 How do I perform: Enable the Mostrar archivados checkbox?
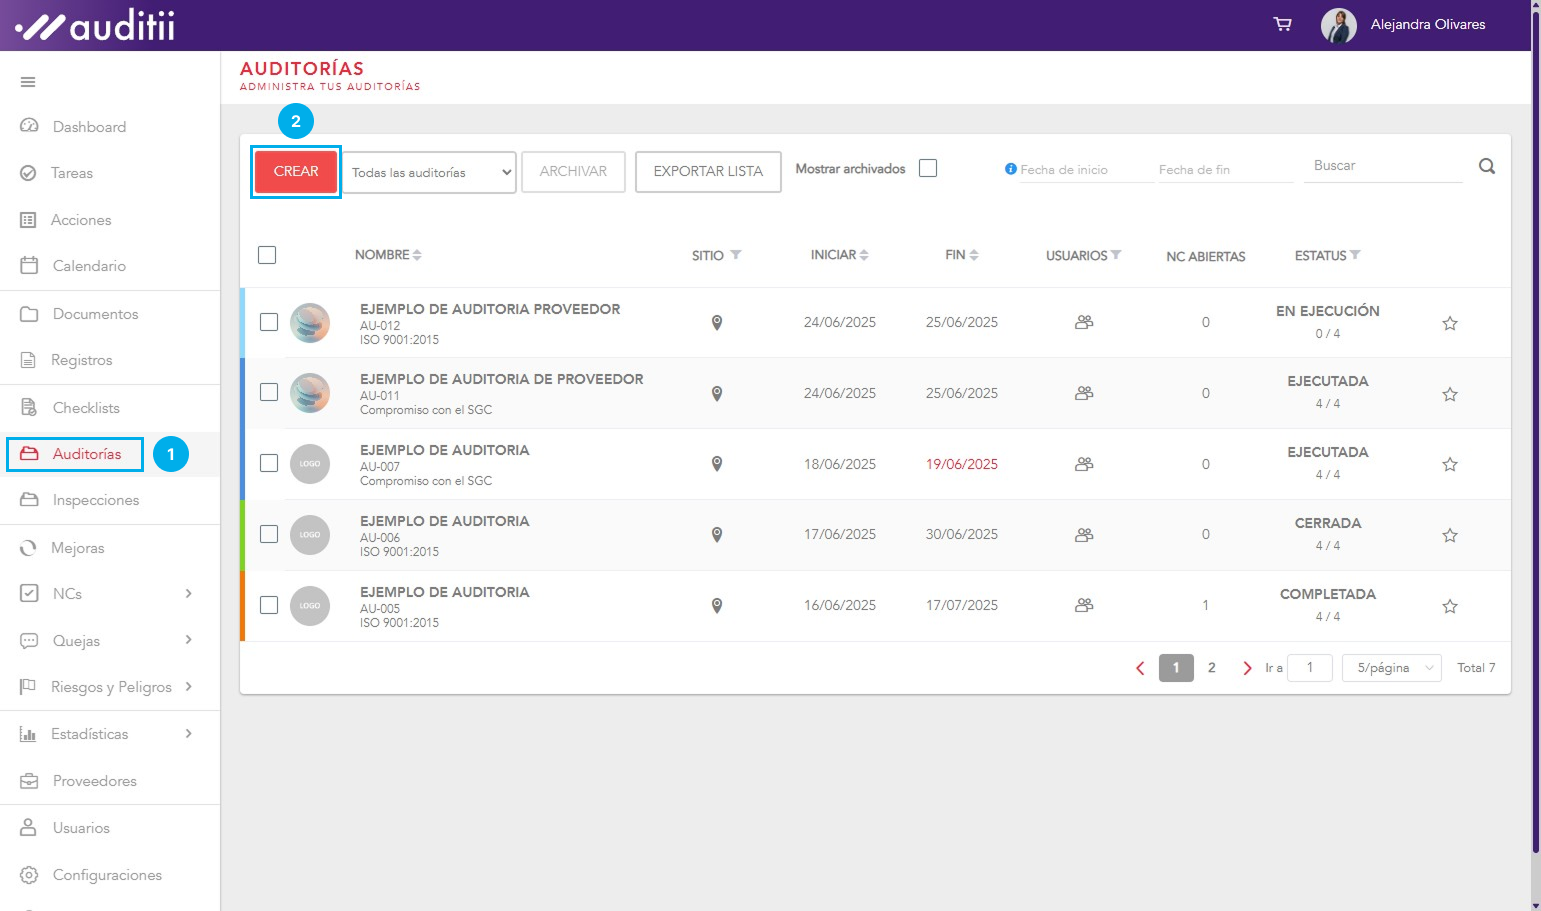928,168
